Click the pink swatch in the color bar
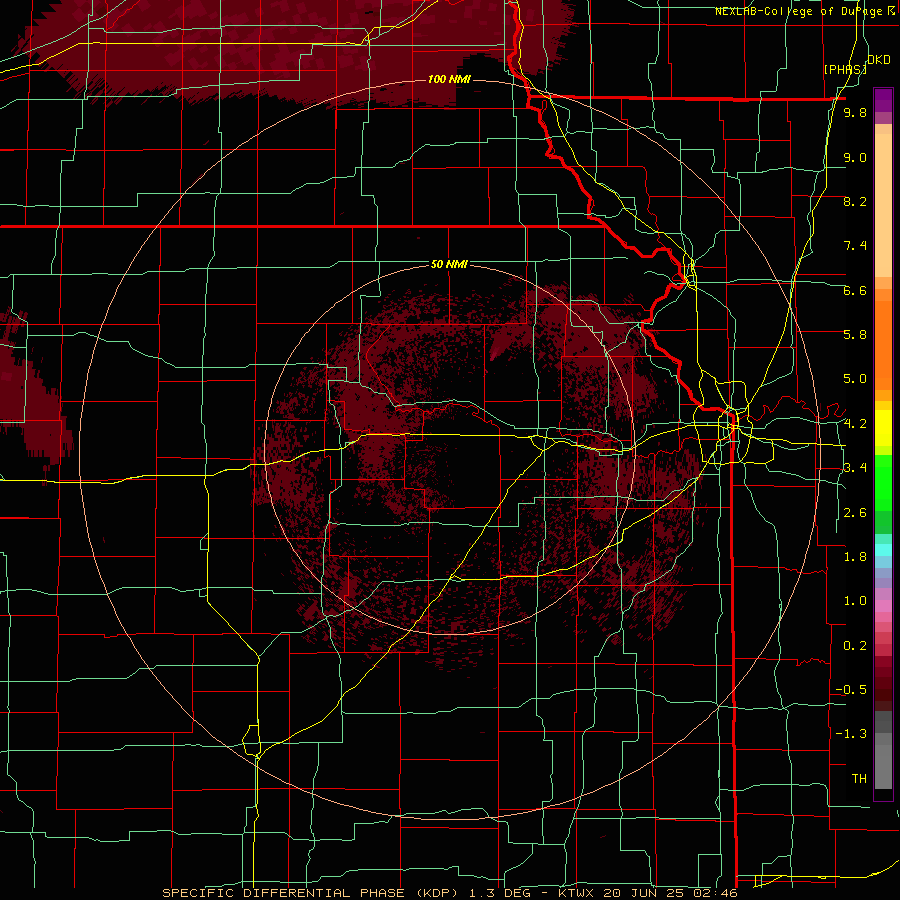The height and width of the screenshot is (900, 900). [883, 606]
